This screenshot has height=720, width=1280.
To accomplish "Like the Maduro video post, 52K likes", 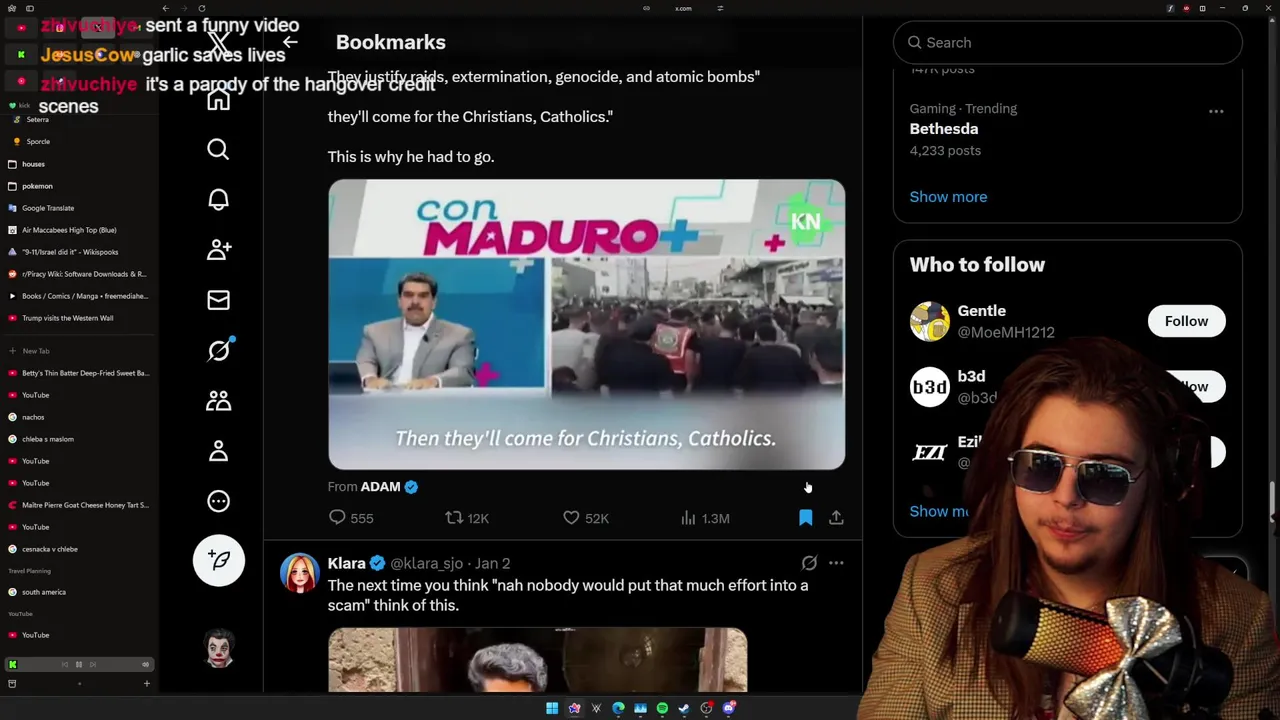I will click(x=586, y=518).
